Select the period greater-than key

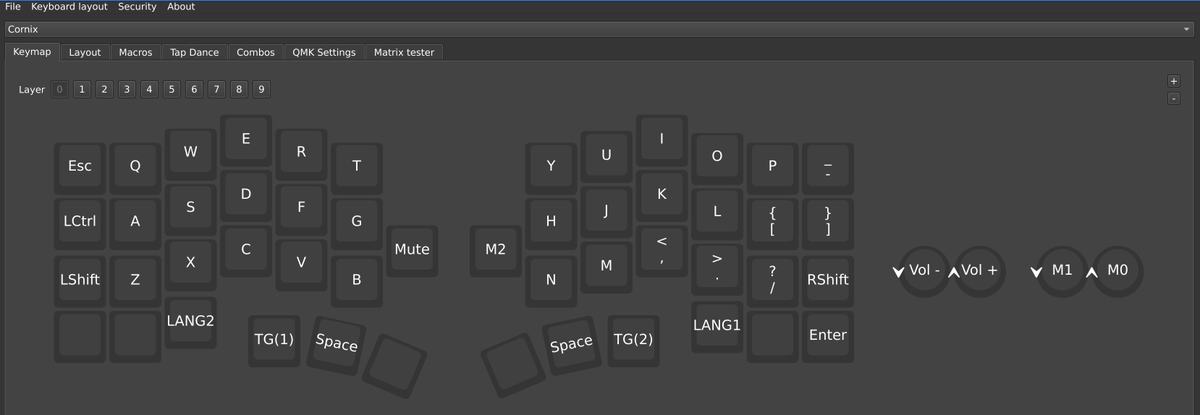717,268
